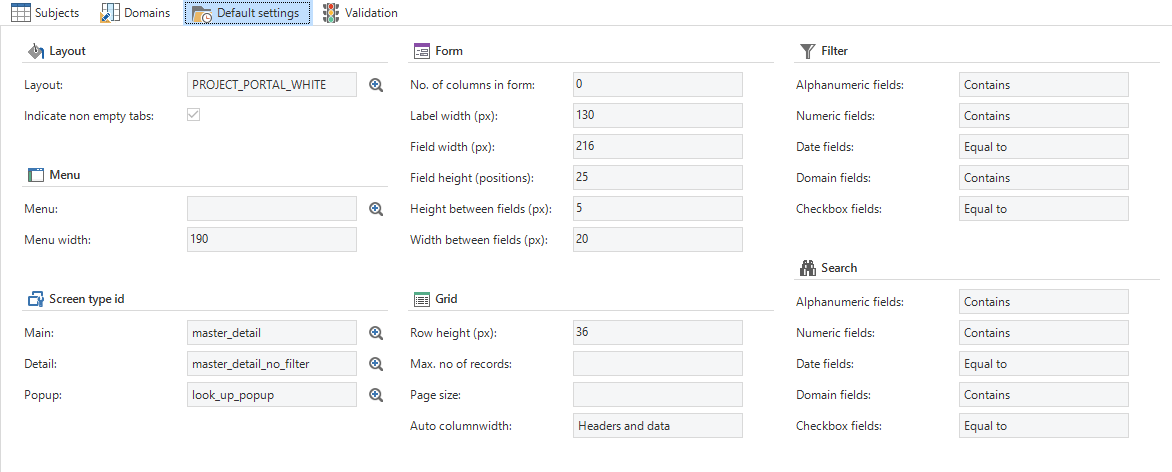Open the Validation tab
This screenshot has height=472, width=1172.
pos(370,13)
